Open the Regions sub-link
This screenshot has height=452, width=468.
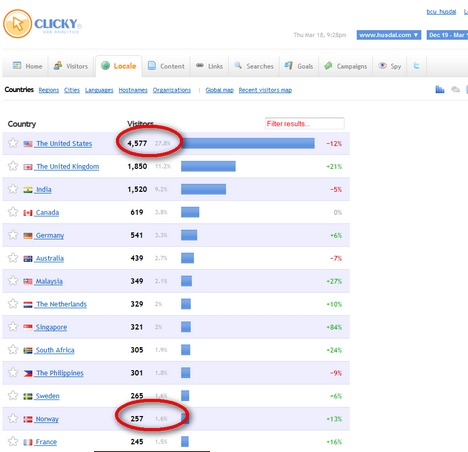point(49,90)
